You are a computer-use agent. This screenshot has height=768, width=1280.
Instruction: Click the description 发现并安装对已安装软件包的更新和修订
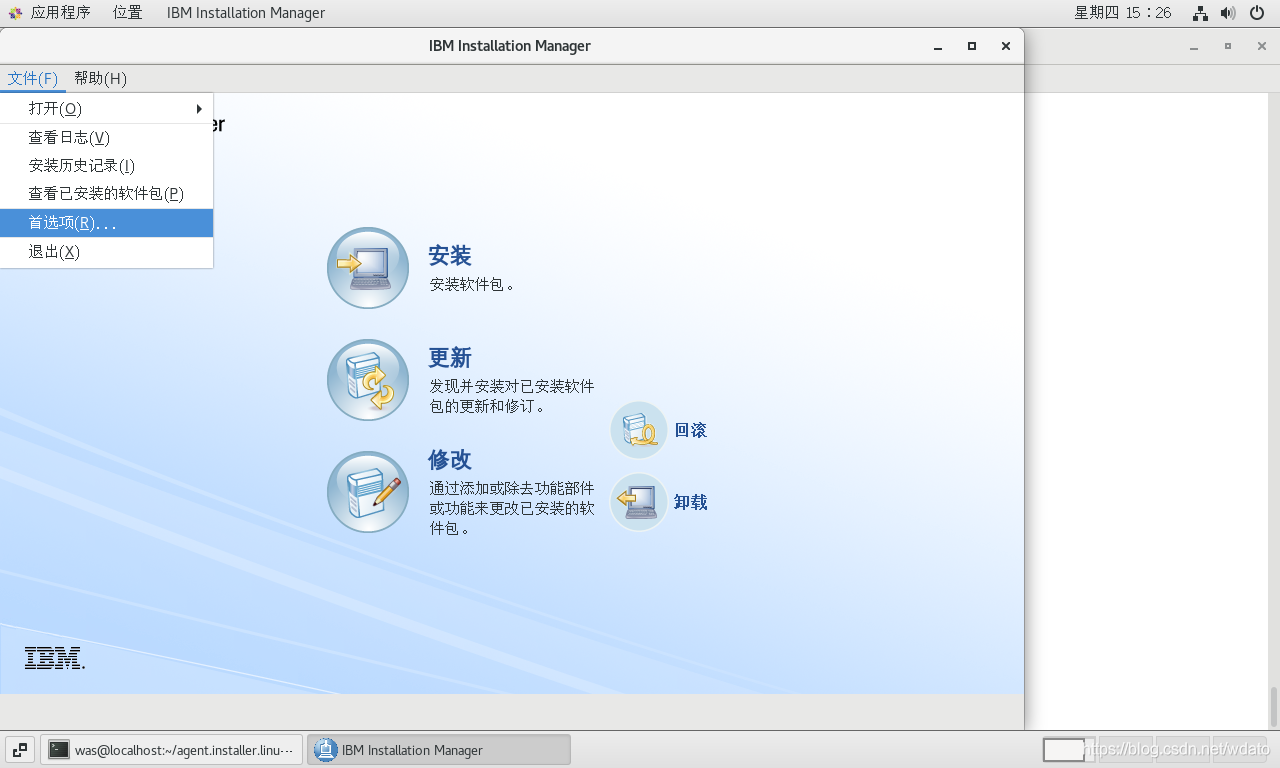pos(512,396)
